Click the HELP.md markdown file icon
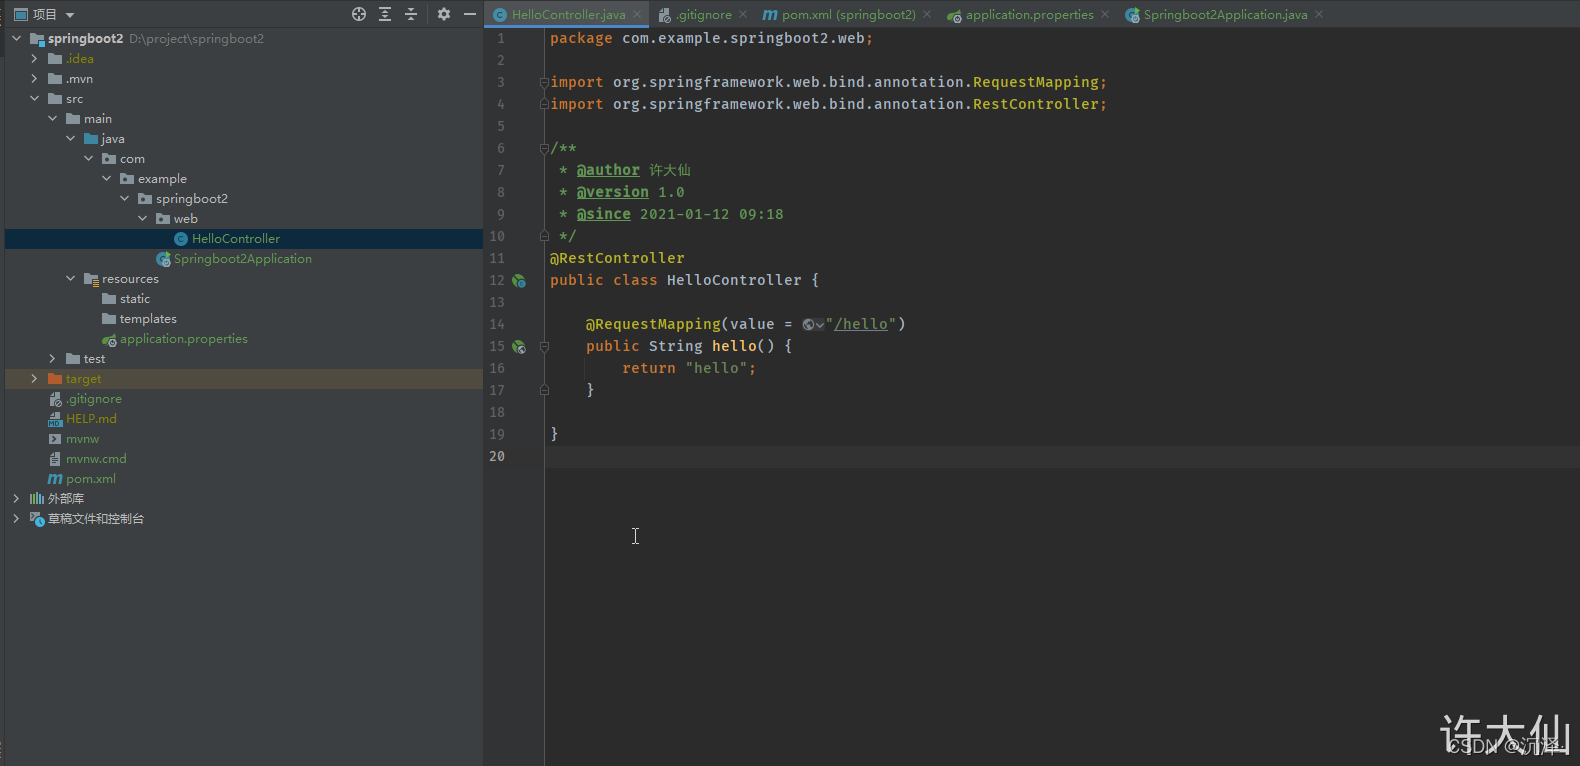This screenshot has width=1580, height=766. tap(55, 419)
